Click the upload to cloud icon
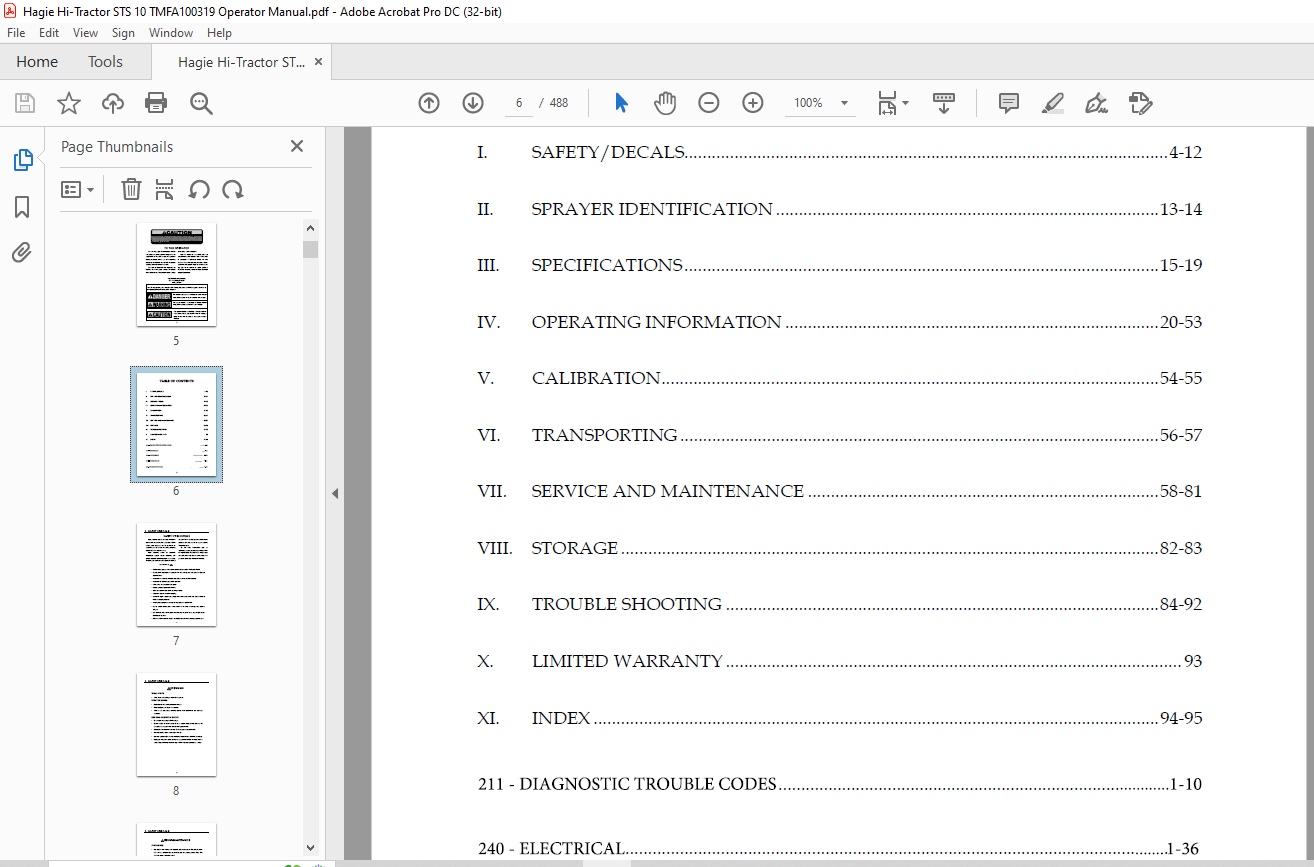1314x867 pixels. 113,103
